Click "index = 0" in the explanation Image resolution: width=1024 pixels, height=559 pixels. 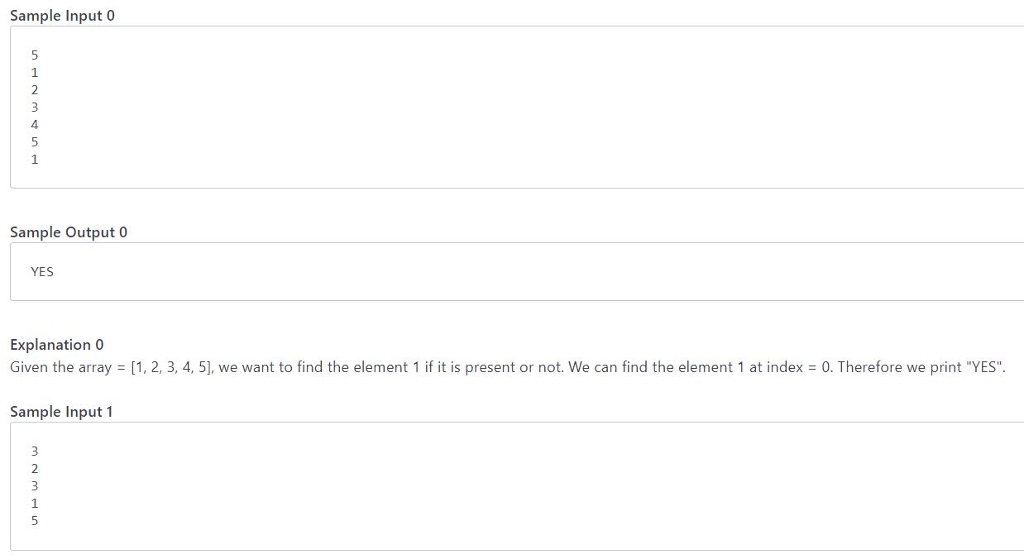click(x=799, y=368)
